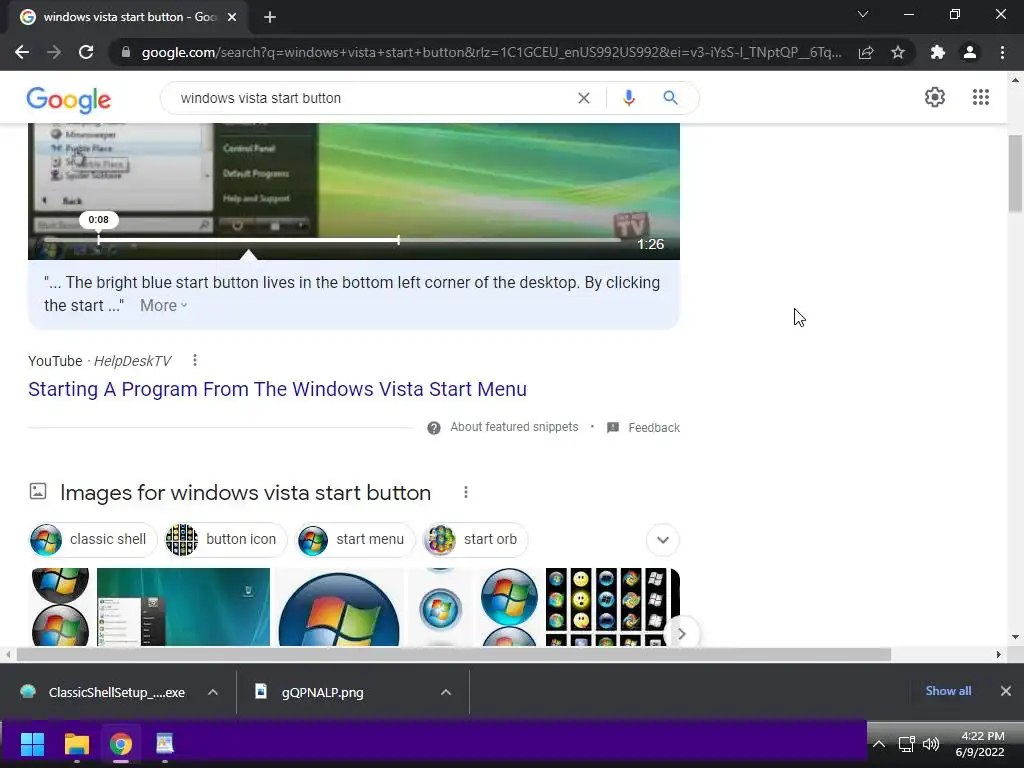Show all downloads
This screenshot has height=768, width=1024.
coord(948,691)
